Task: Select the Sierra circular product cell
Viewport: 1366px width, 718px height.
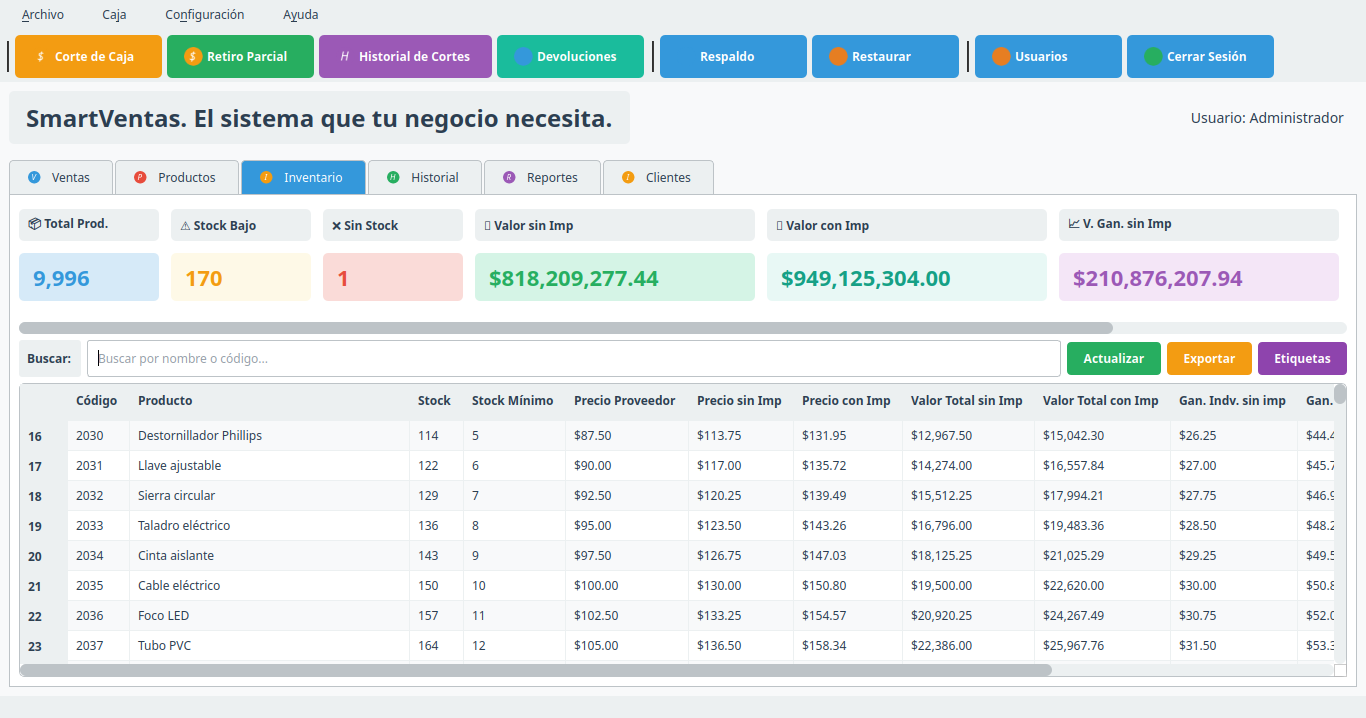Action: click(x=270, y=495)
